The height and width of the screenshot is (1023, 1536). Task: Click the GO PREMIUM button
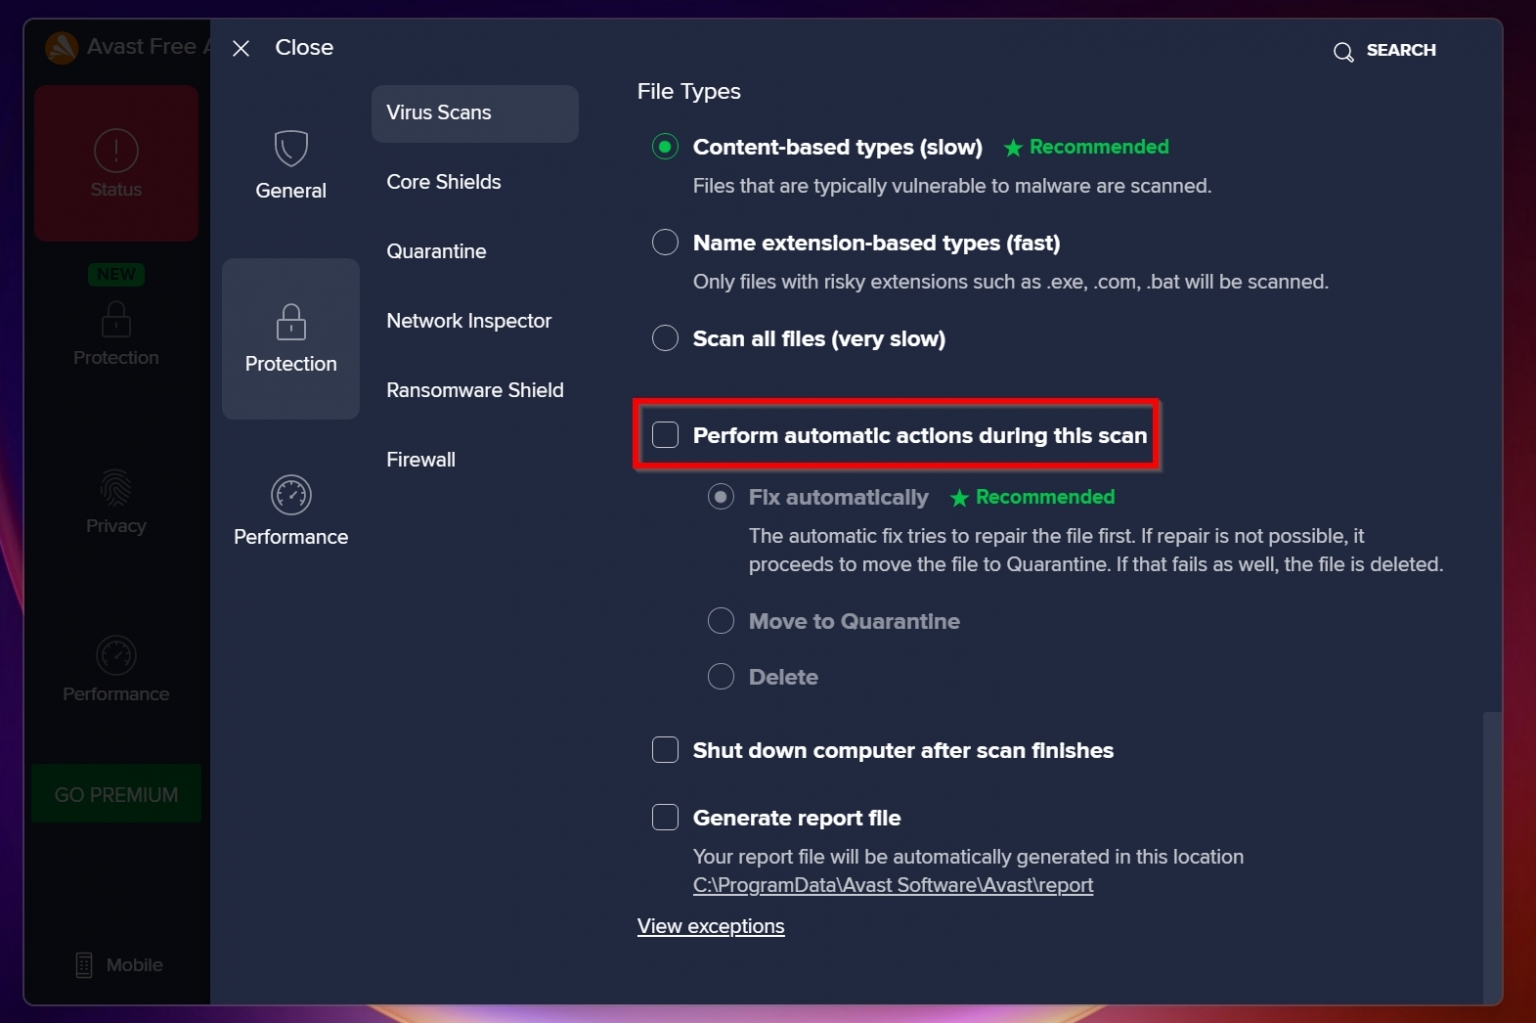click(x=116, y=793)
